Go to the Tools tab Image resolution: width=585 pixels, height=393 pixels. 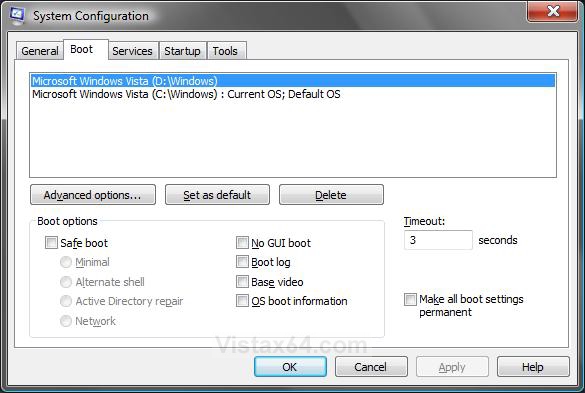[x=225, y=51]
